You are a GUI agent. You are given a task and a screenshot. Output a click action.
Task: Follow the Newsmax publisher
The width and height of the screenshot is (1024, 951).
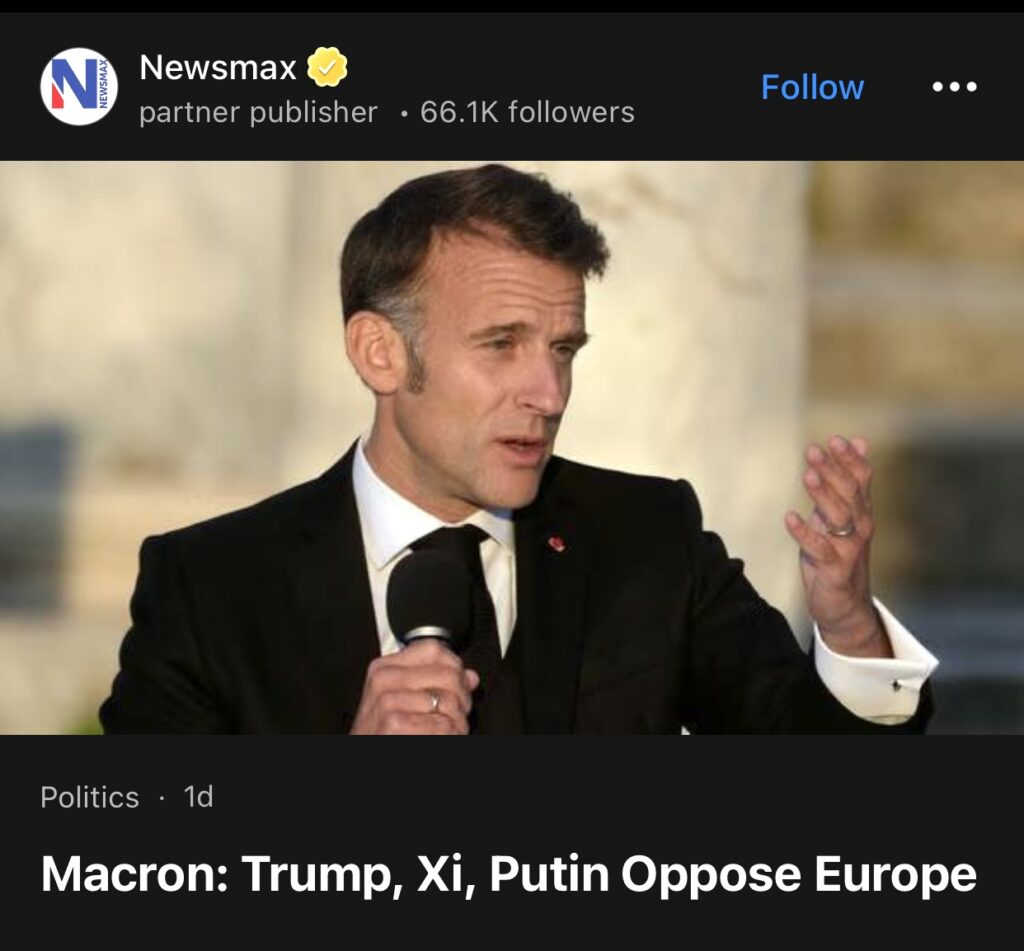point(812,87)
